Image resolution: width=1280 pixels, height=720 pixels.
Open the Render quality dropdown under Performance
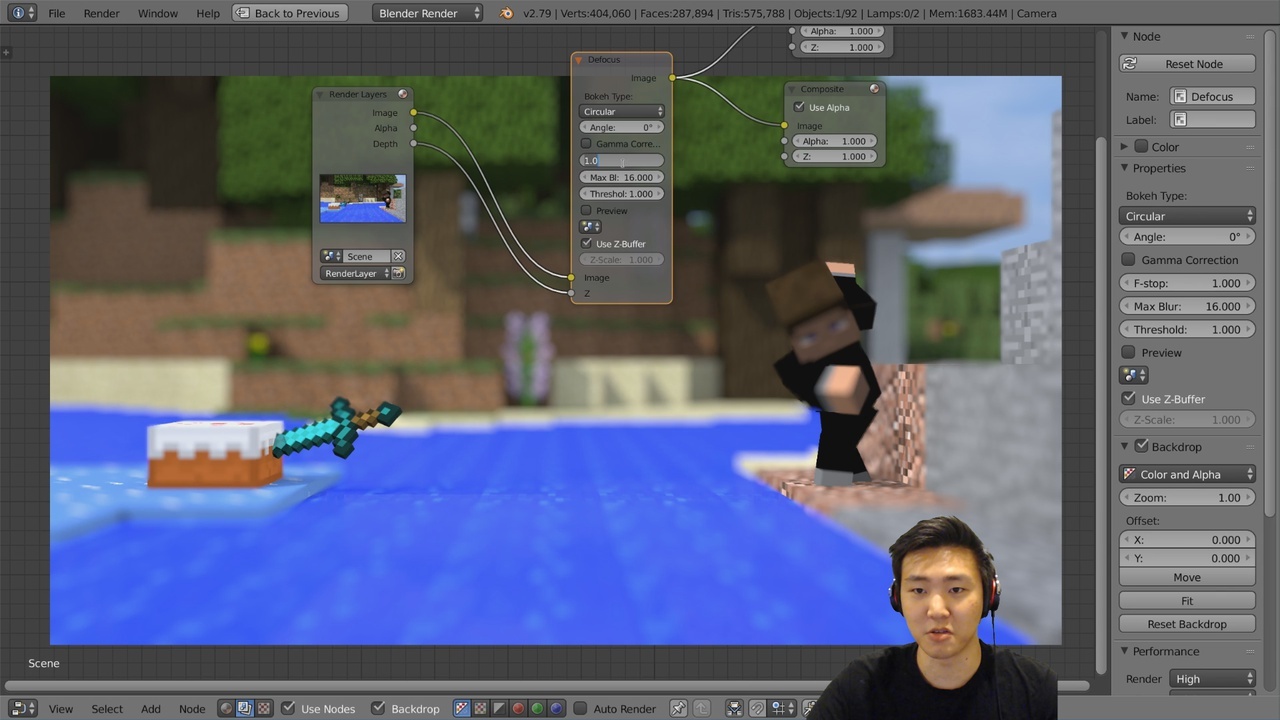point(1211,678)
